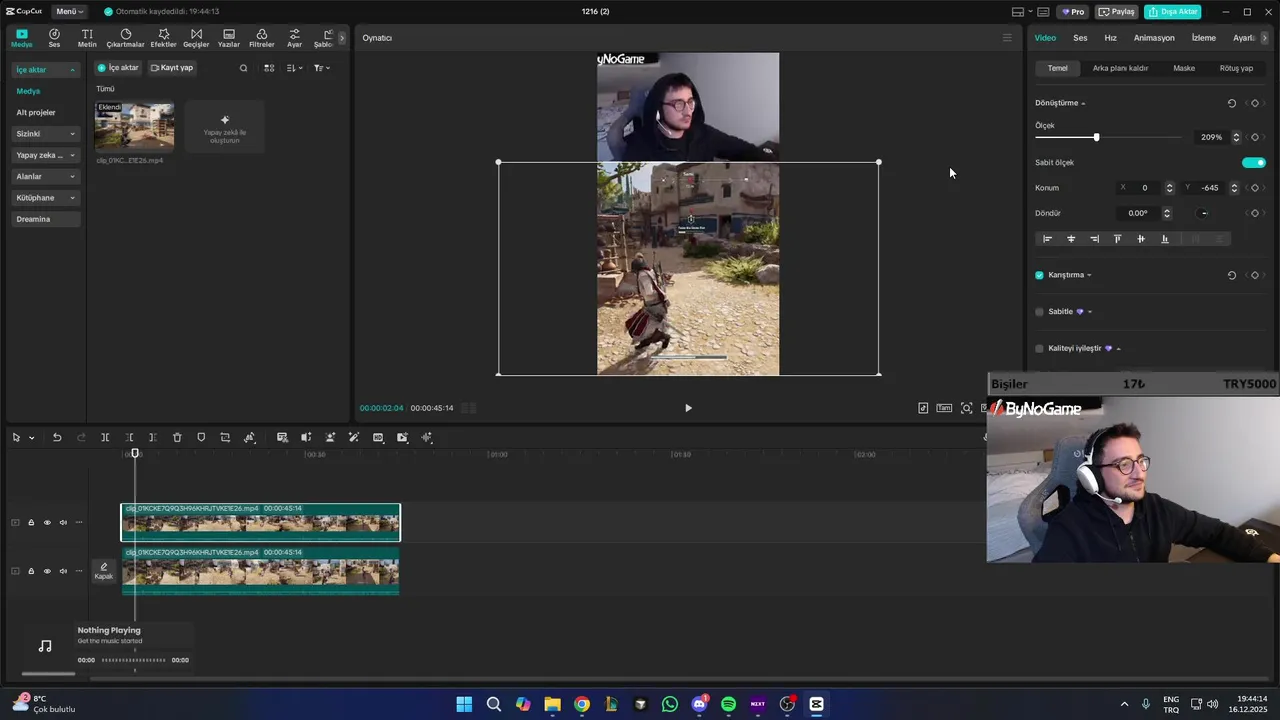This screenshot has height=720, width=1280.
Task: Undo the last edit in timeline toolbar
Action: click(x=57, y=437)
